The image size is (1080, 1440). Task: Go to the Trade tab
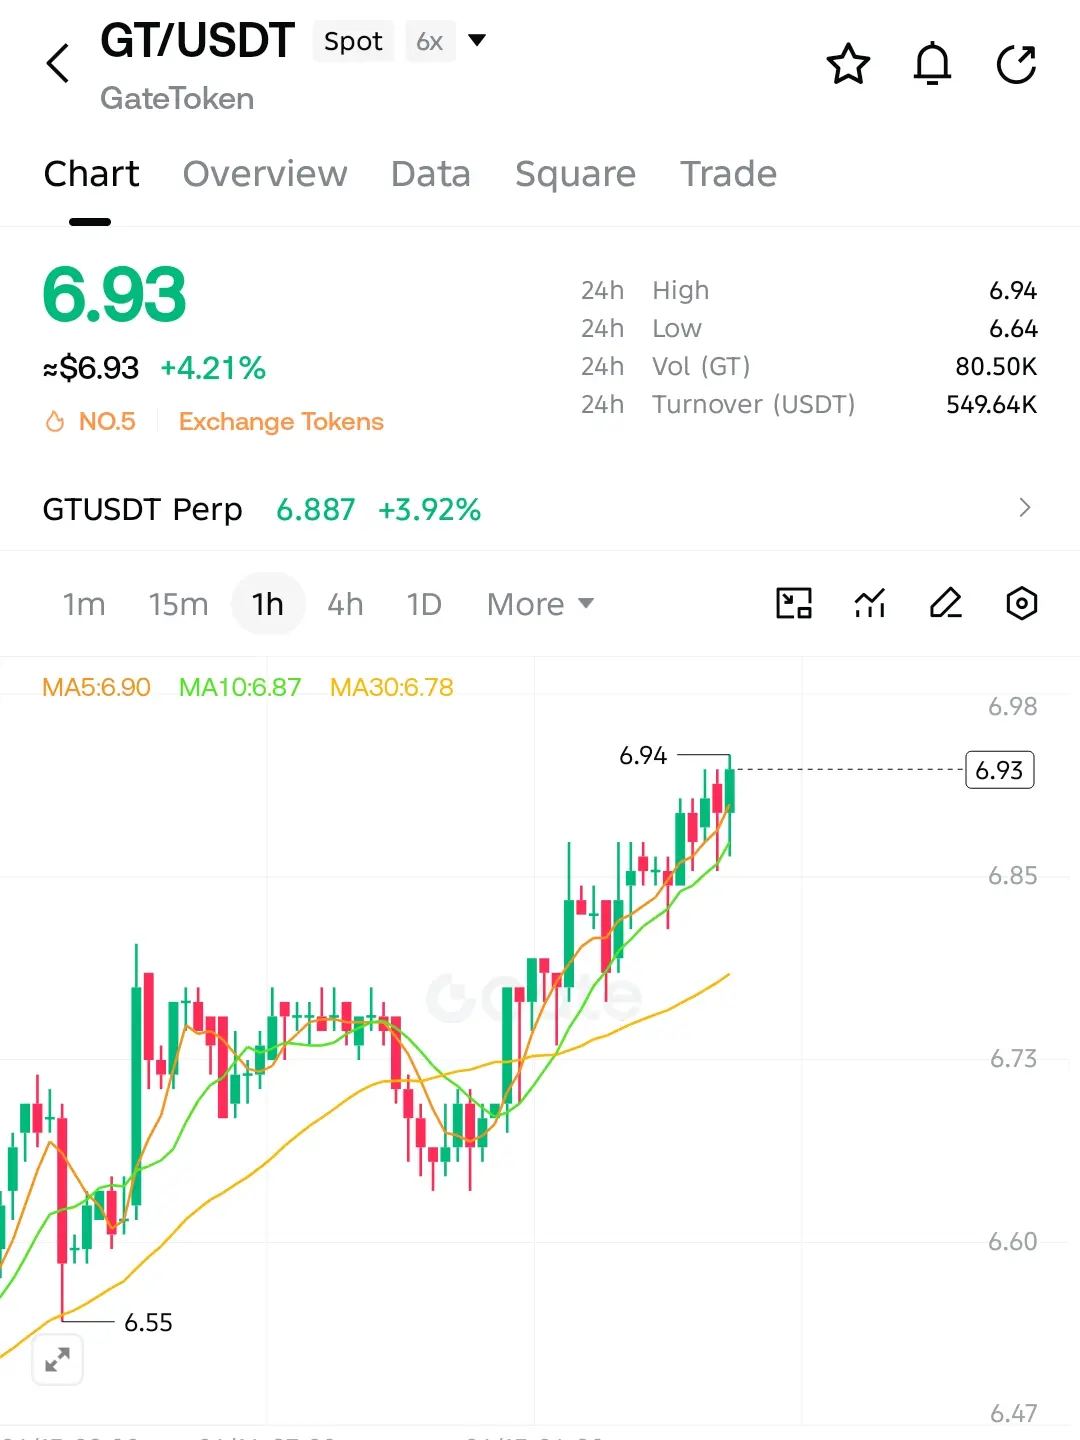tap(728, 174)
